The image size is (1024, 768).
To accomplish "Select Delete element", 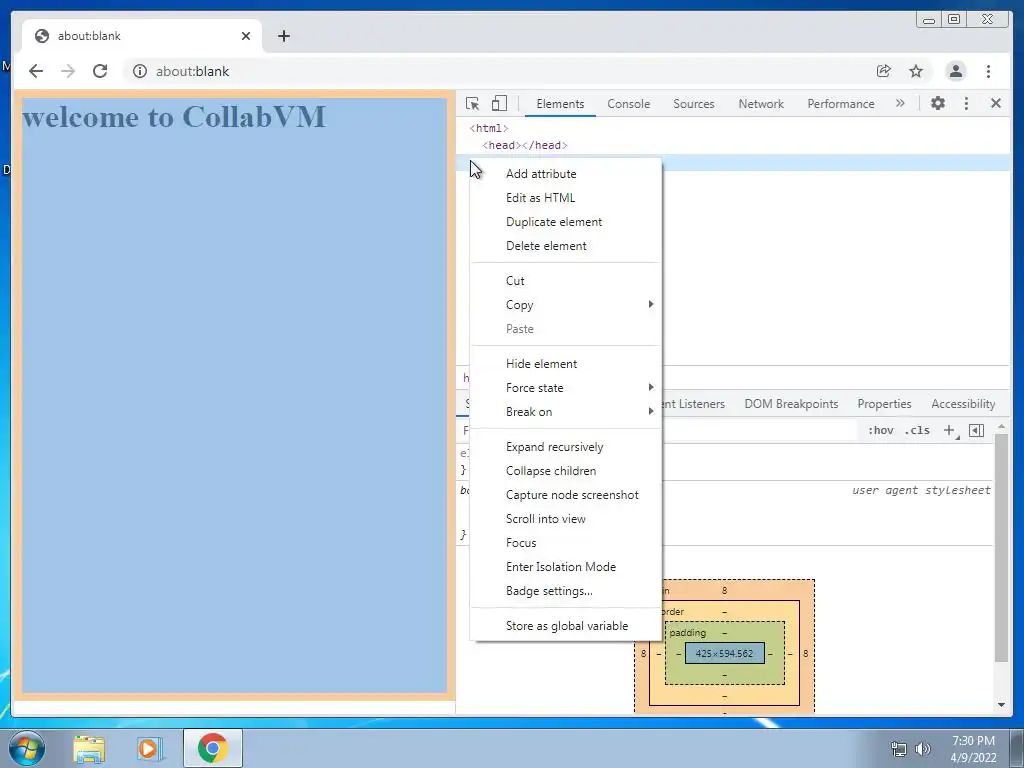I will [x=566, y=246].
